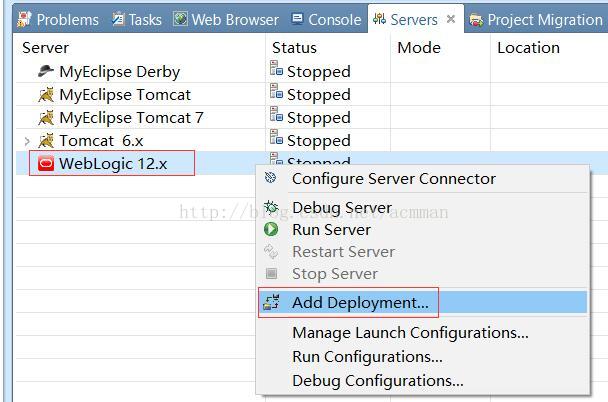Click the green Run Server play icon
The height and width of the screenshot is (402, 608).
(271, 229)
